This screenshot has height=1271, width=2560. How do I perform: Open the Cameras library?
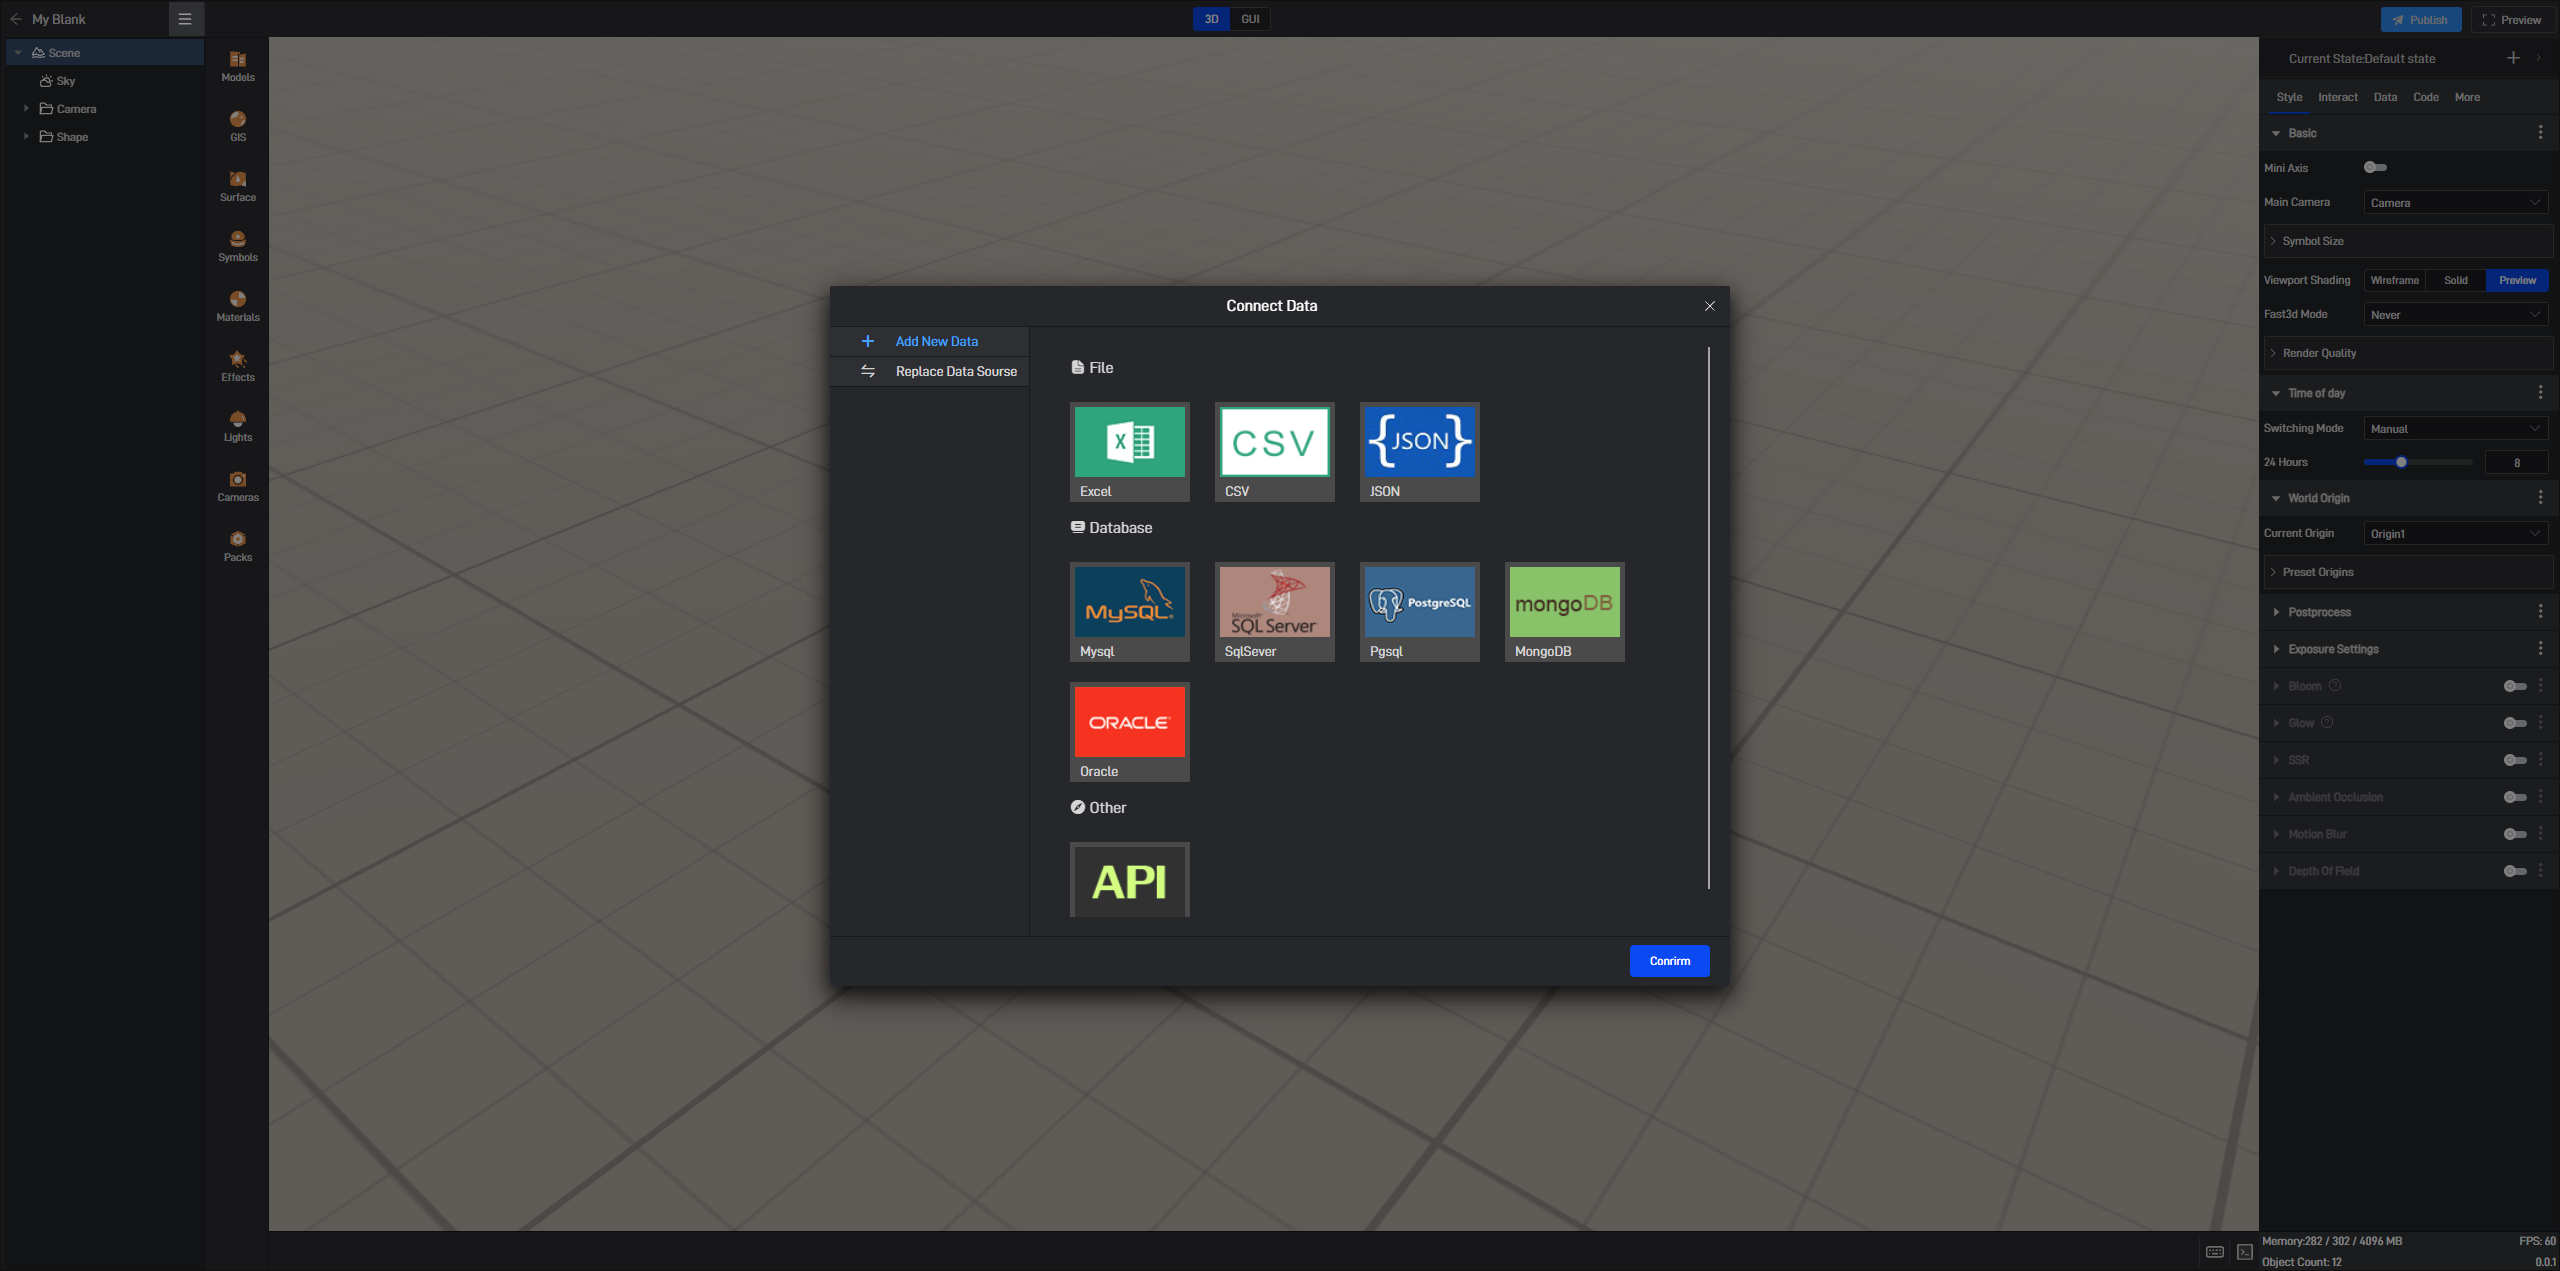pyautogui.click(x=238, y=486)
